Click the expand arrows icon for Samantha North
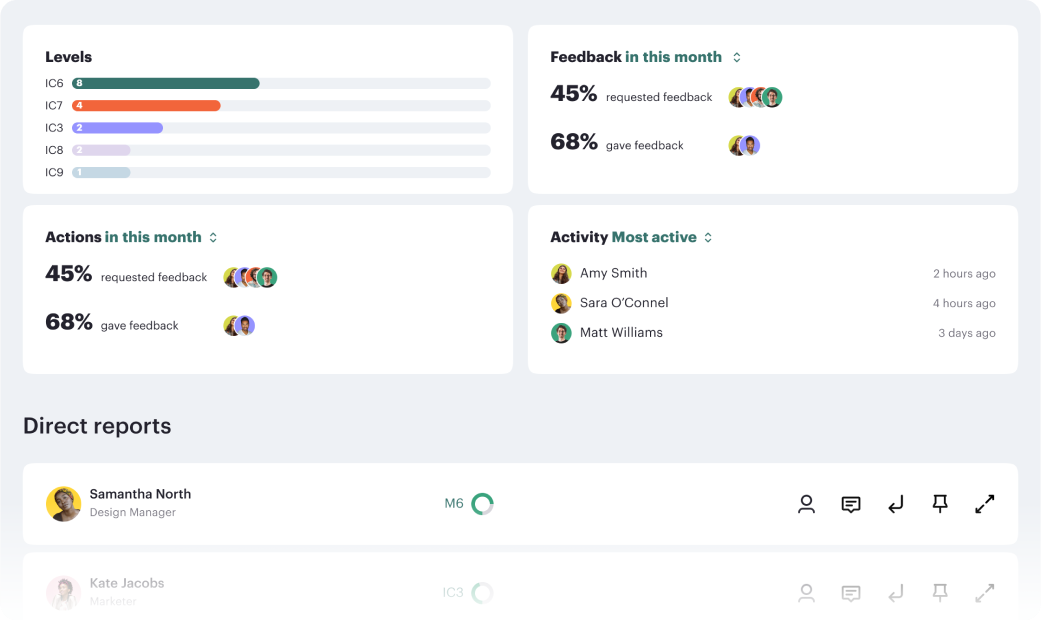 point(985,504)
